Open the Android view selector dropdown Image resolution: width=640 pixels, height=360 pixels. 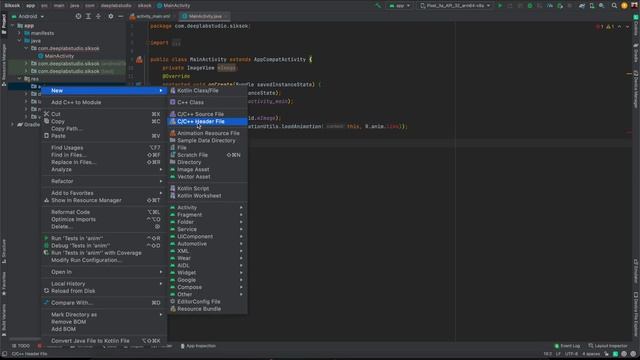28,16
